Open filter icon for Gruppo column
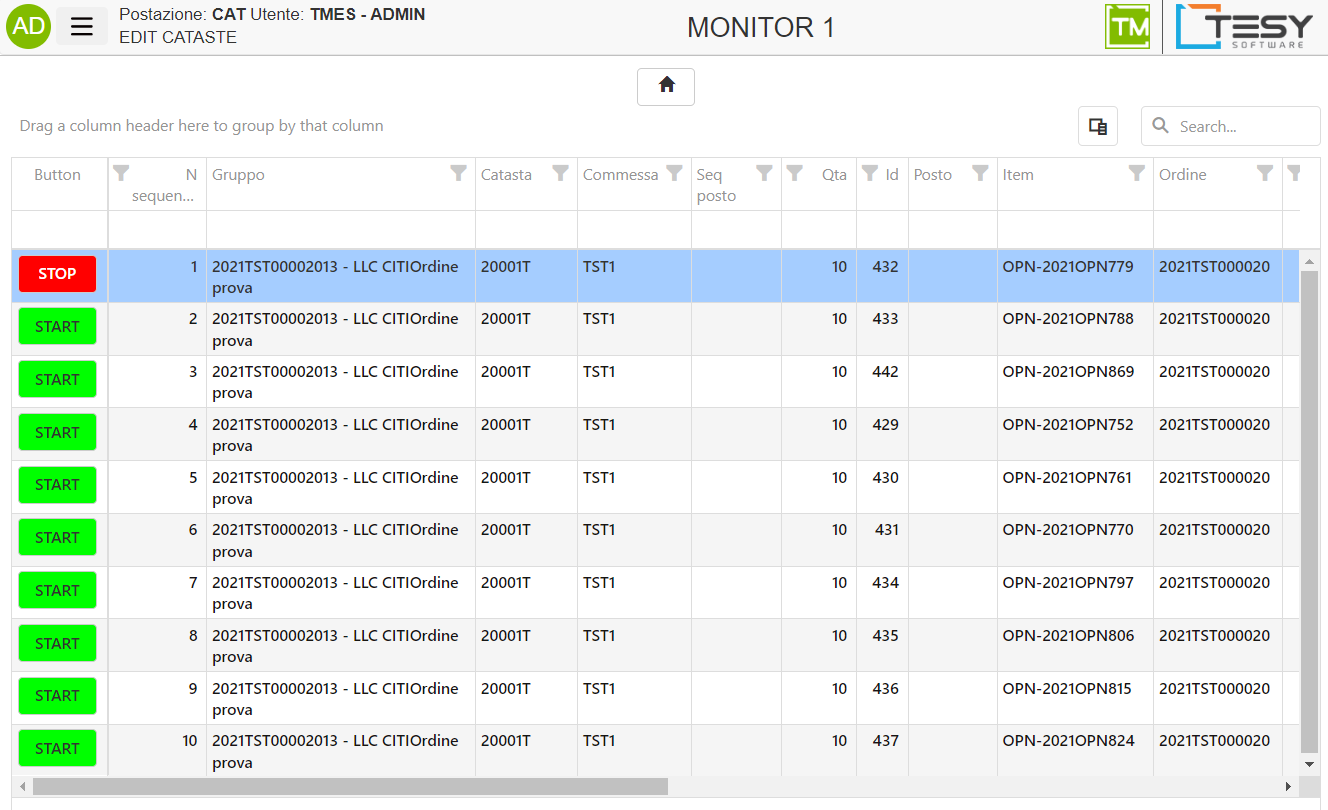This screenshot has height=810, width=1328. click(458, 174)
